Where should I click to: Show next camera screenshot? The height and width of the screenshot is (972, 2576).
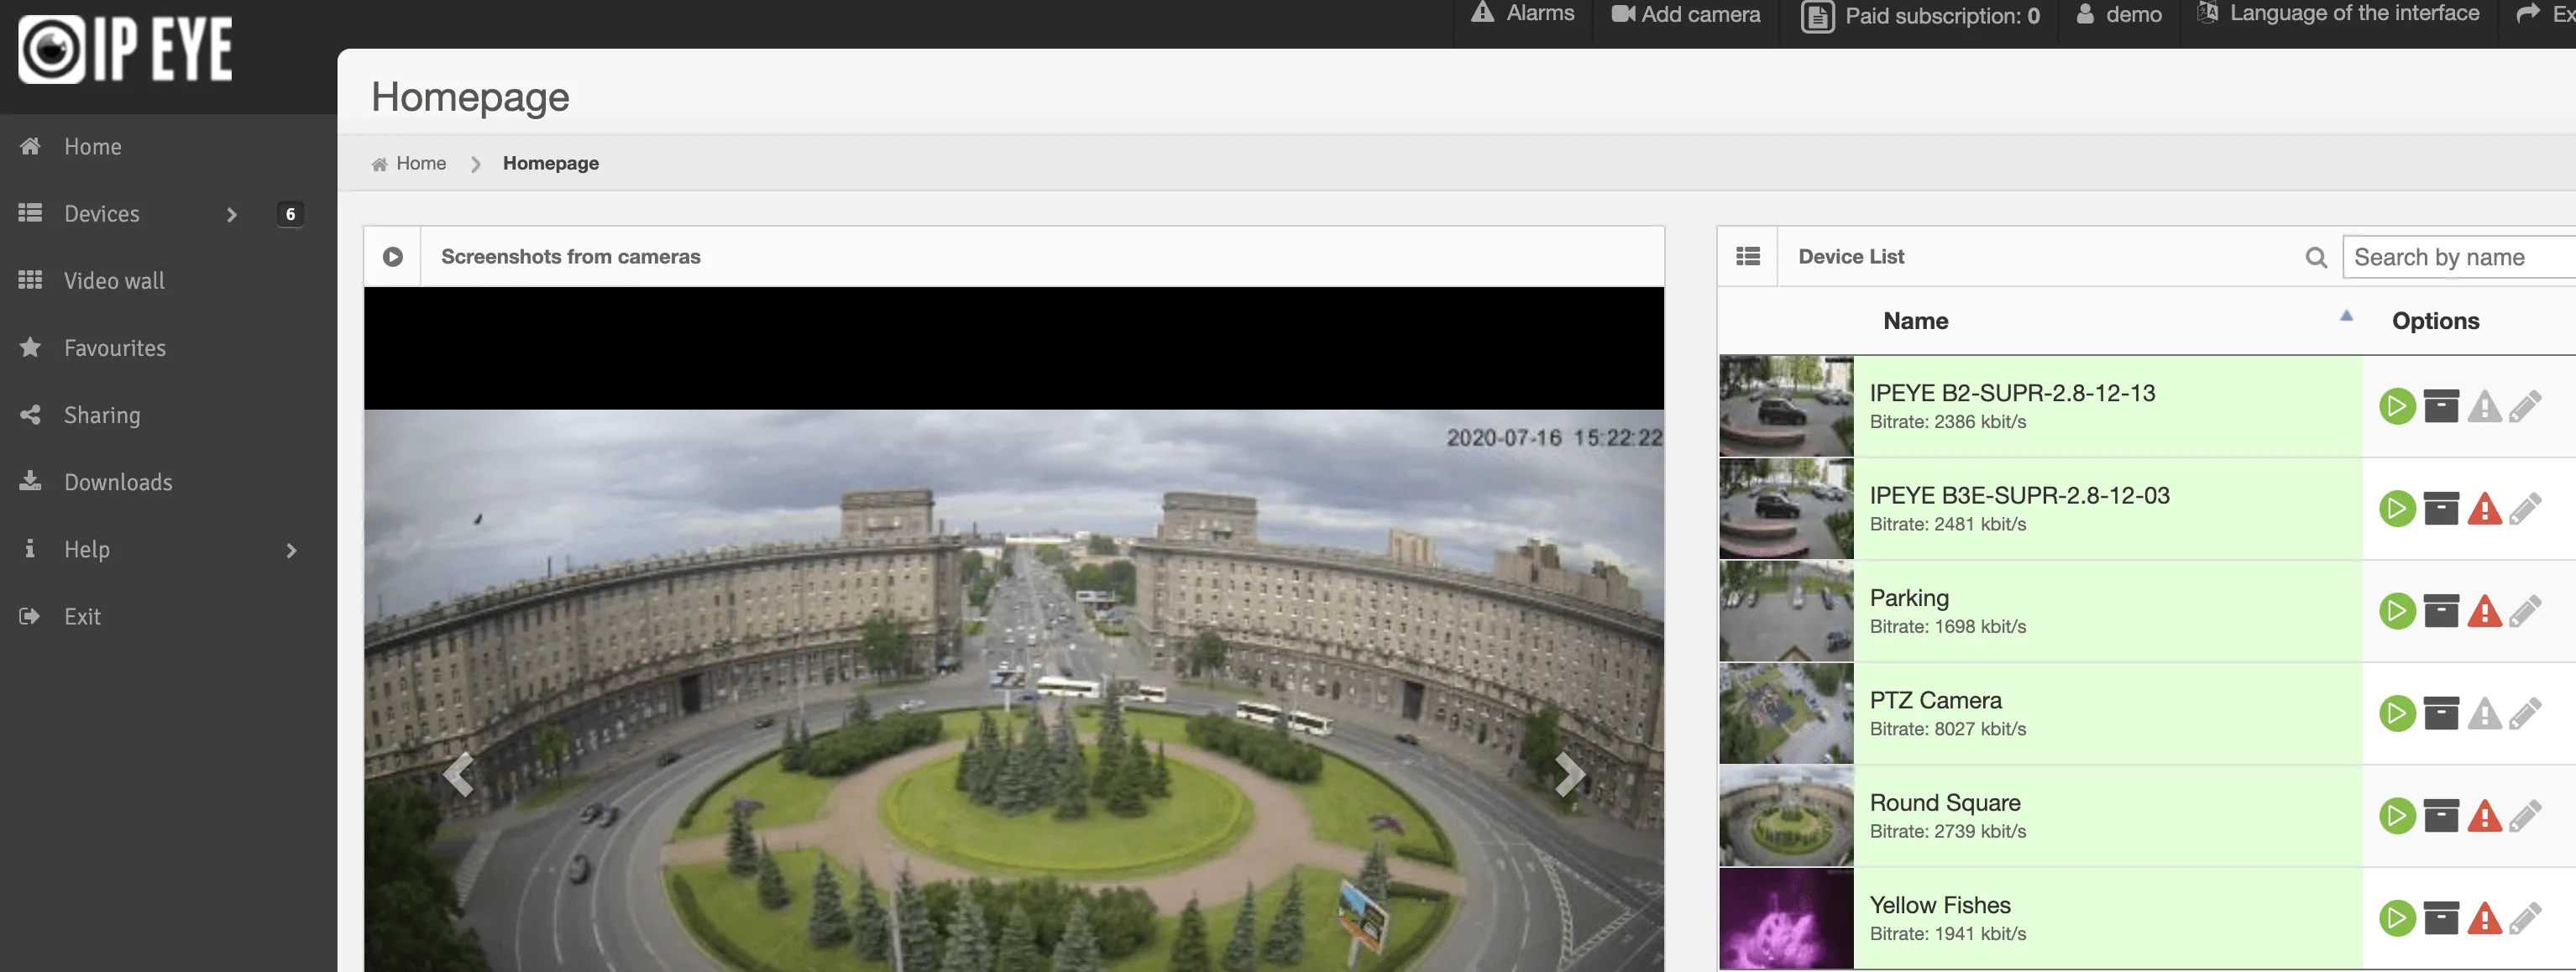pyautogui.click(x=1569, y=774)
